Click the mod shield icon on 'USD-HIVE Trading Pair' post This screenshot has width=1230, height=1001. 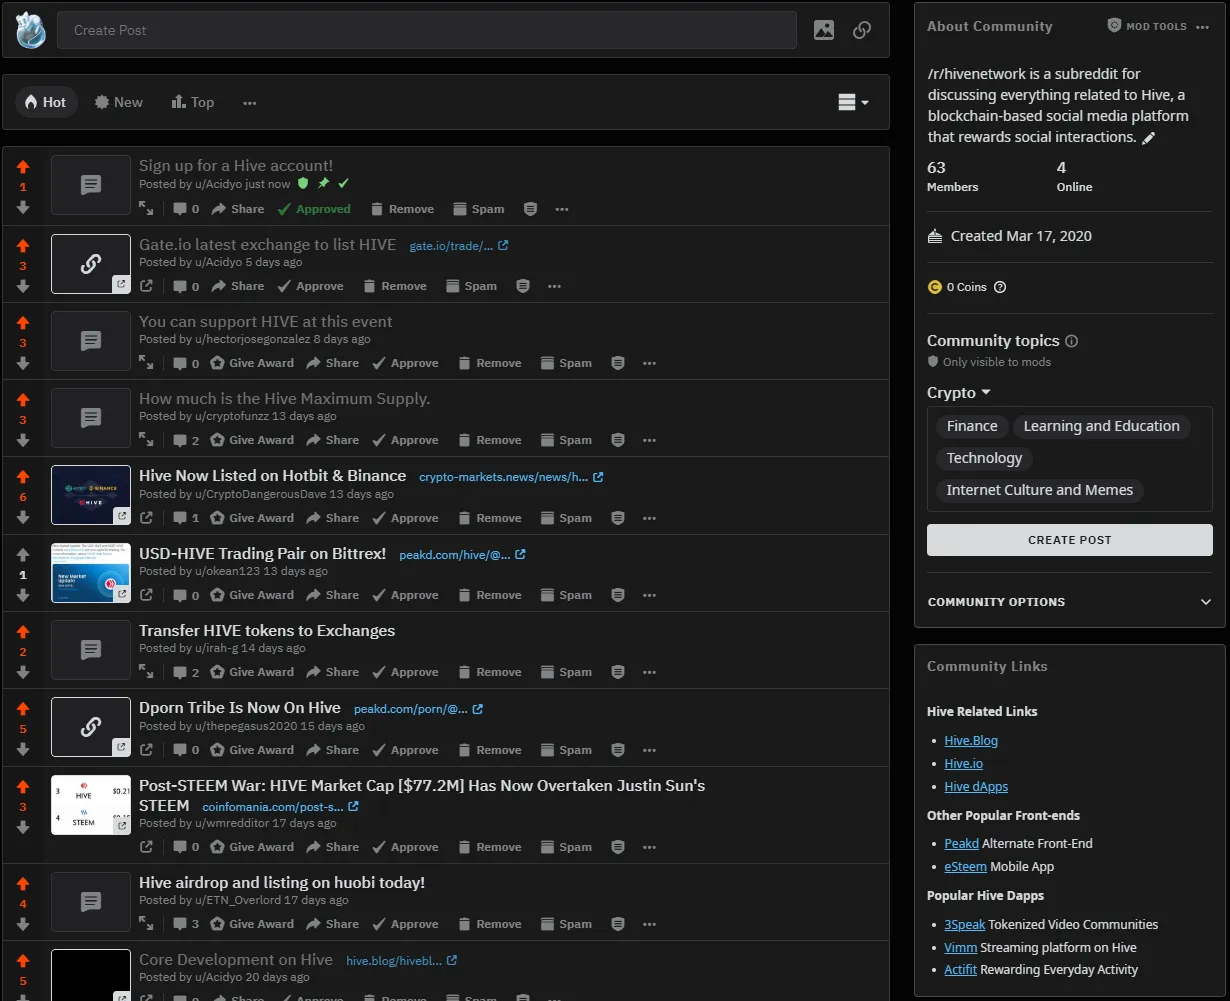(618, 595)
